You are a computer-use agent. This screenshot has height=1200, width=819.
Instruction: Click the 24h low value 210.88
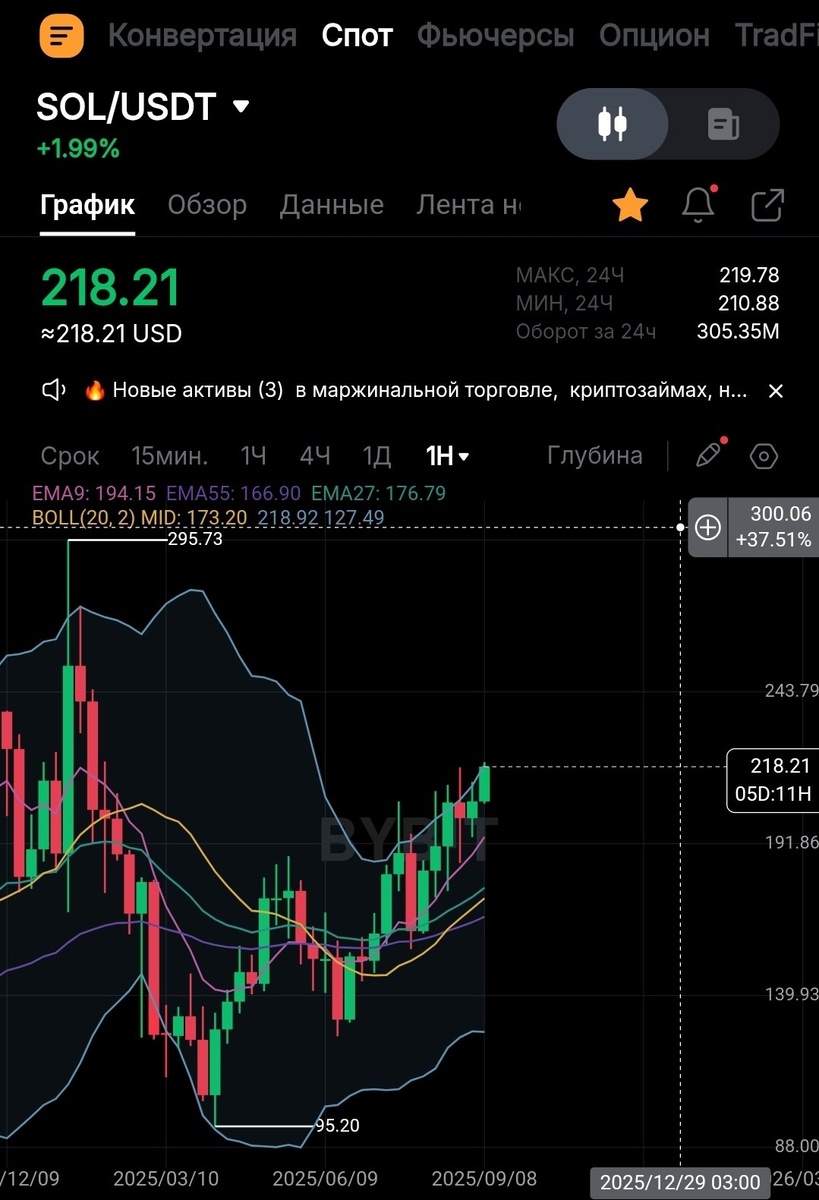749,303
